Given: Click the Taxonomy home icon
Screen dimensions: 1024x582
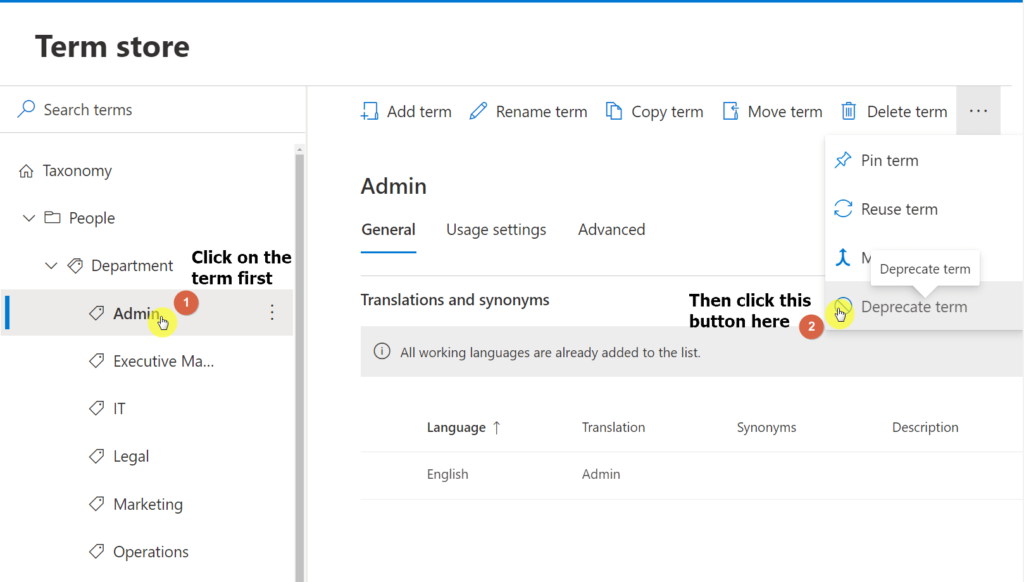Looking at the screenshot, I should 26,171.
